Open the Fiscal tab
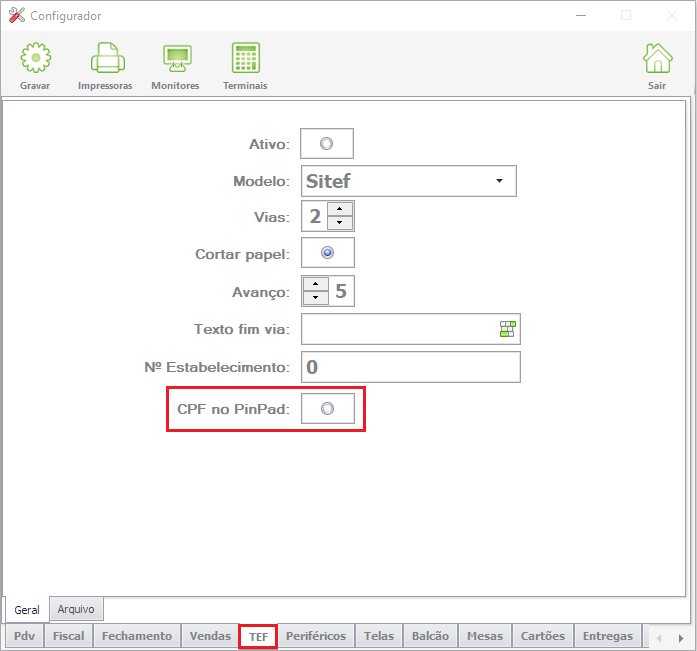The width and height of the screenshot is (697, 651). pyautogui.click(x=68, y=636)
